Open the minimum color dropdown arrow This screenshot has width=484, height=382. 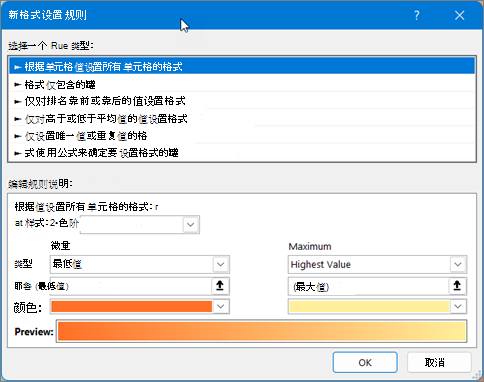[x=221, y=307]
